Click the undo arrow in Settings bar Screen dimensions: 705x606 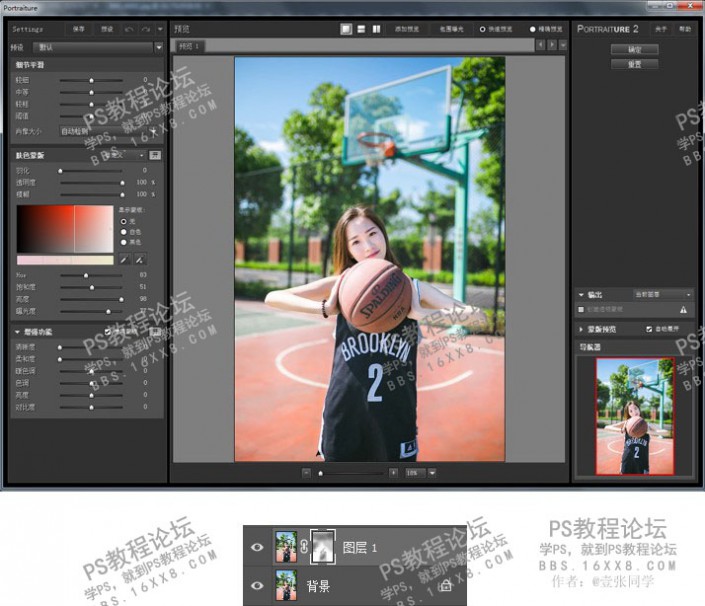tap(129, 29)
